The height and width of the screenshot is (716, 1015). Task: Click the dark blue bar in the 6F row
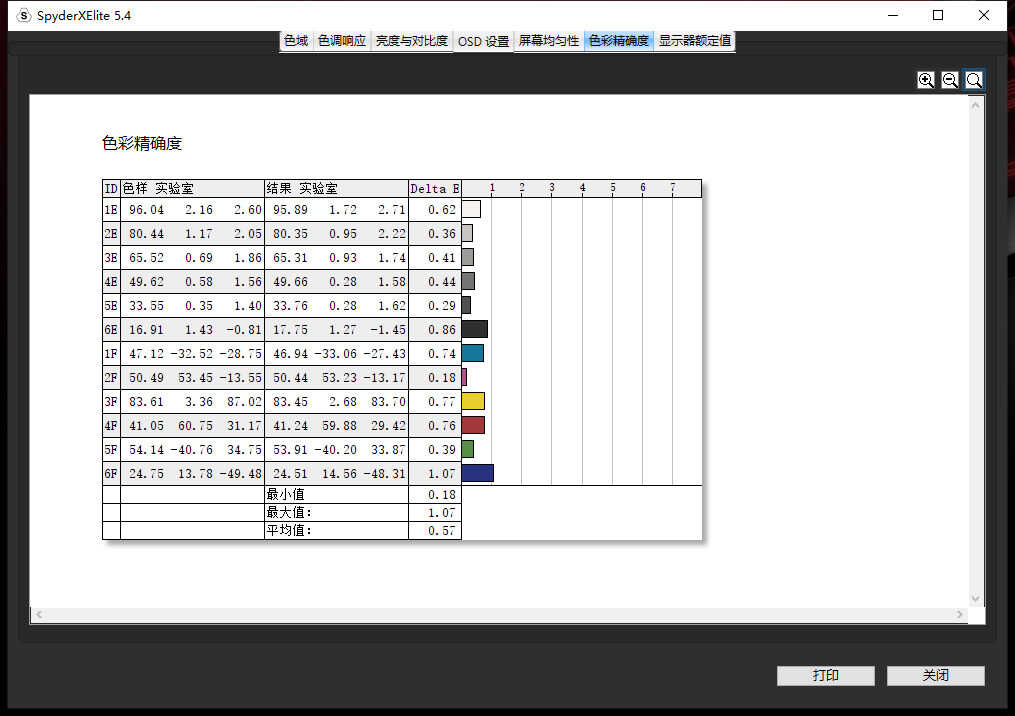pos(478,473)
